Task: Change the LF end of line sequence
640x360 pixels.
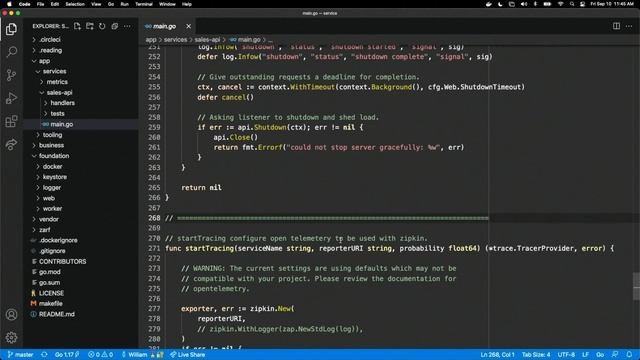Action: pos(585,355)
